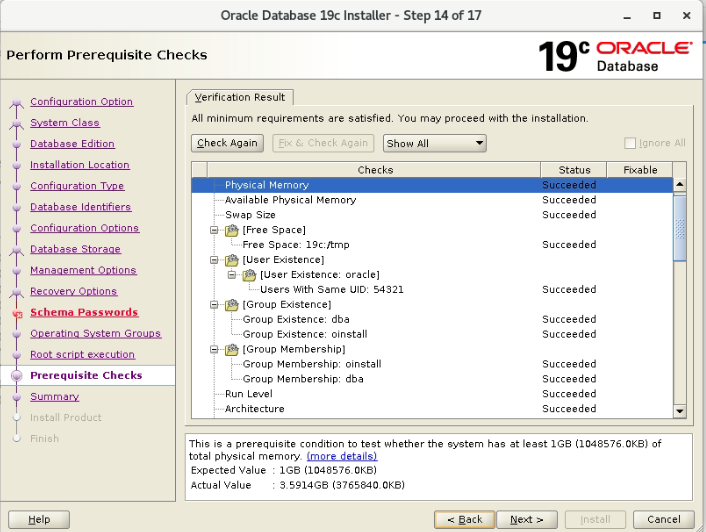The height and width of the screenshot is (532, 706).
Task: Collapse the Group Existence tree node
Action: [x=214, y=305]
